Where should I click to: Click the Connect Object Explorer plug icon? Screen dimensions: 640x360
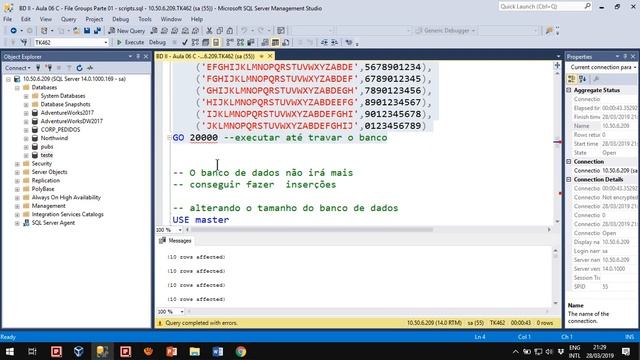tap(38, 68)
